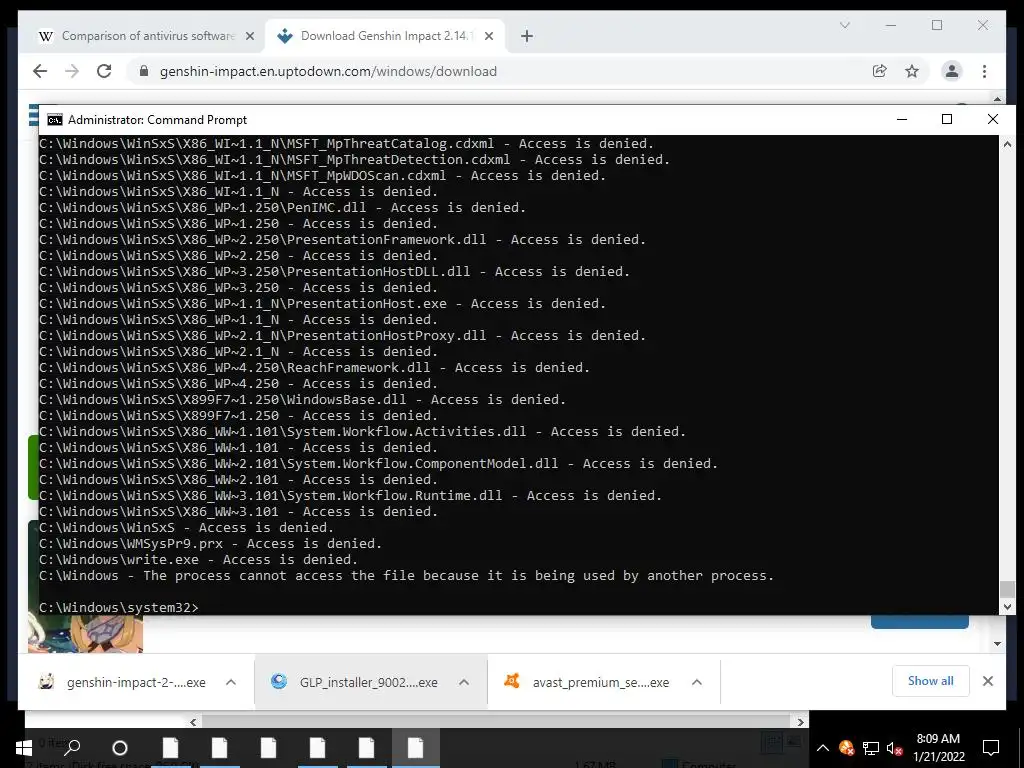Switch to the Comparison of antivirus software tab

148,36
